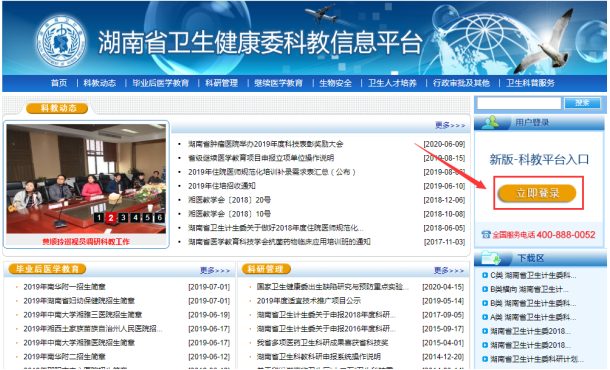
Task: Expand 更多>>> in 科教动态 section
Action: (450, 125)
